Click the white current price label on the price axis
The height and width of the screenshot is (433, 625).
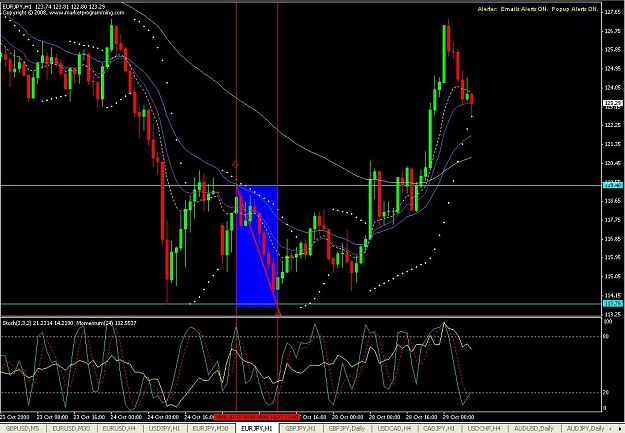pos(613,103)
